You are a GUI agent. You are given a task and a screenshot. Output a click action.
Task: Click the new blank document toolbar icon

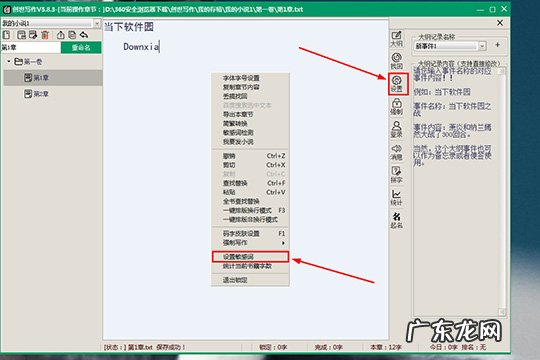coord(7,34)
